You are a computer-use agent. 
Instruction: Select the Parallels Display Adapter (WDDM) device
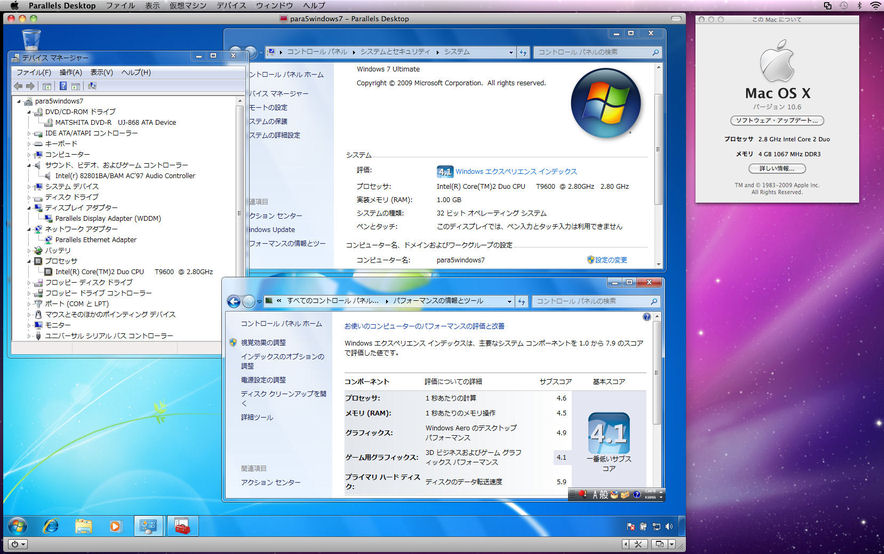(x=108, y=219)
